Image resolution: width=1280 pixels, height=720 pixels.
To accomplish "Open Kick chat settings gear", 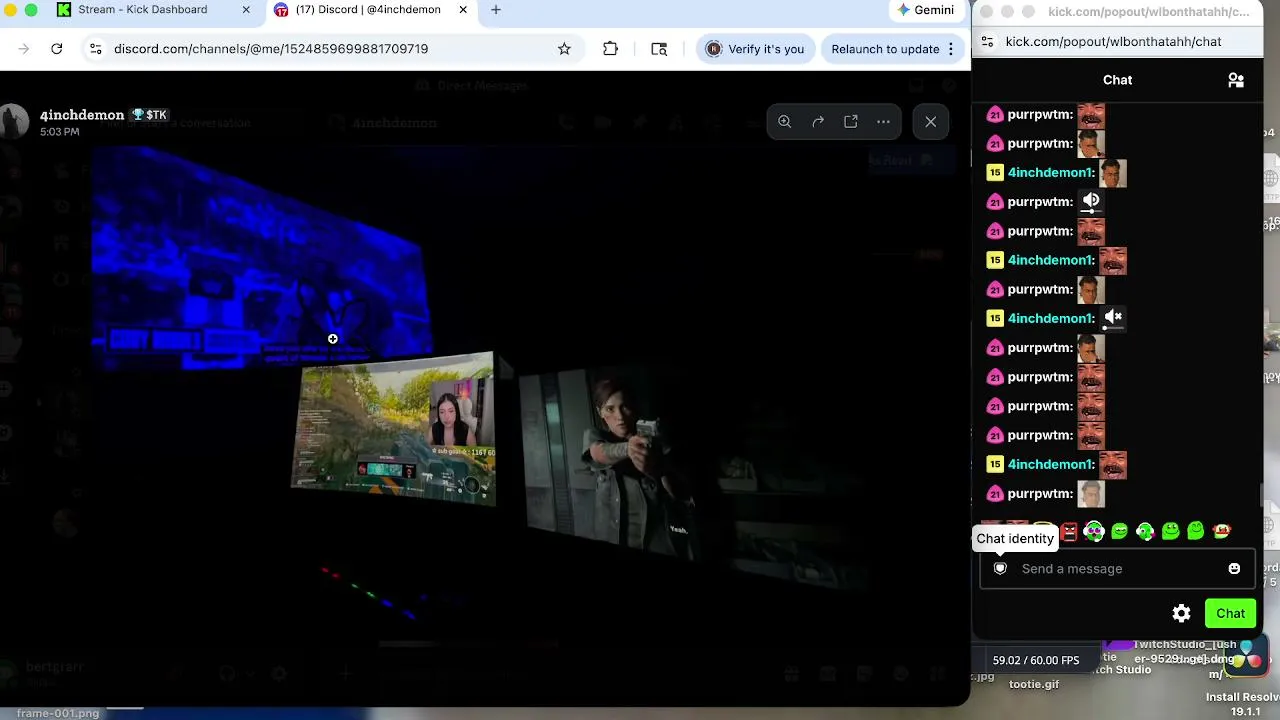I will [1182, 614].
